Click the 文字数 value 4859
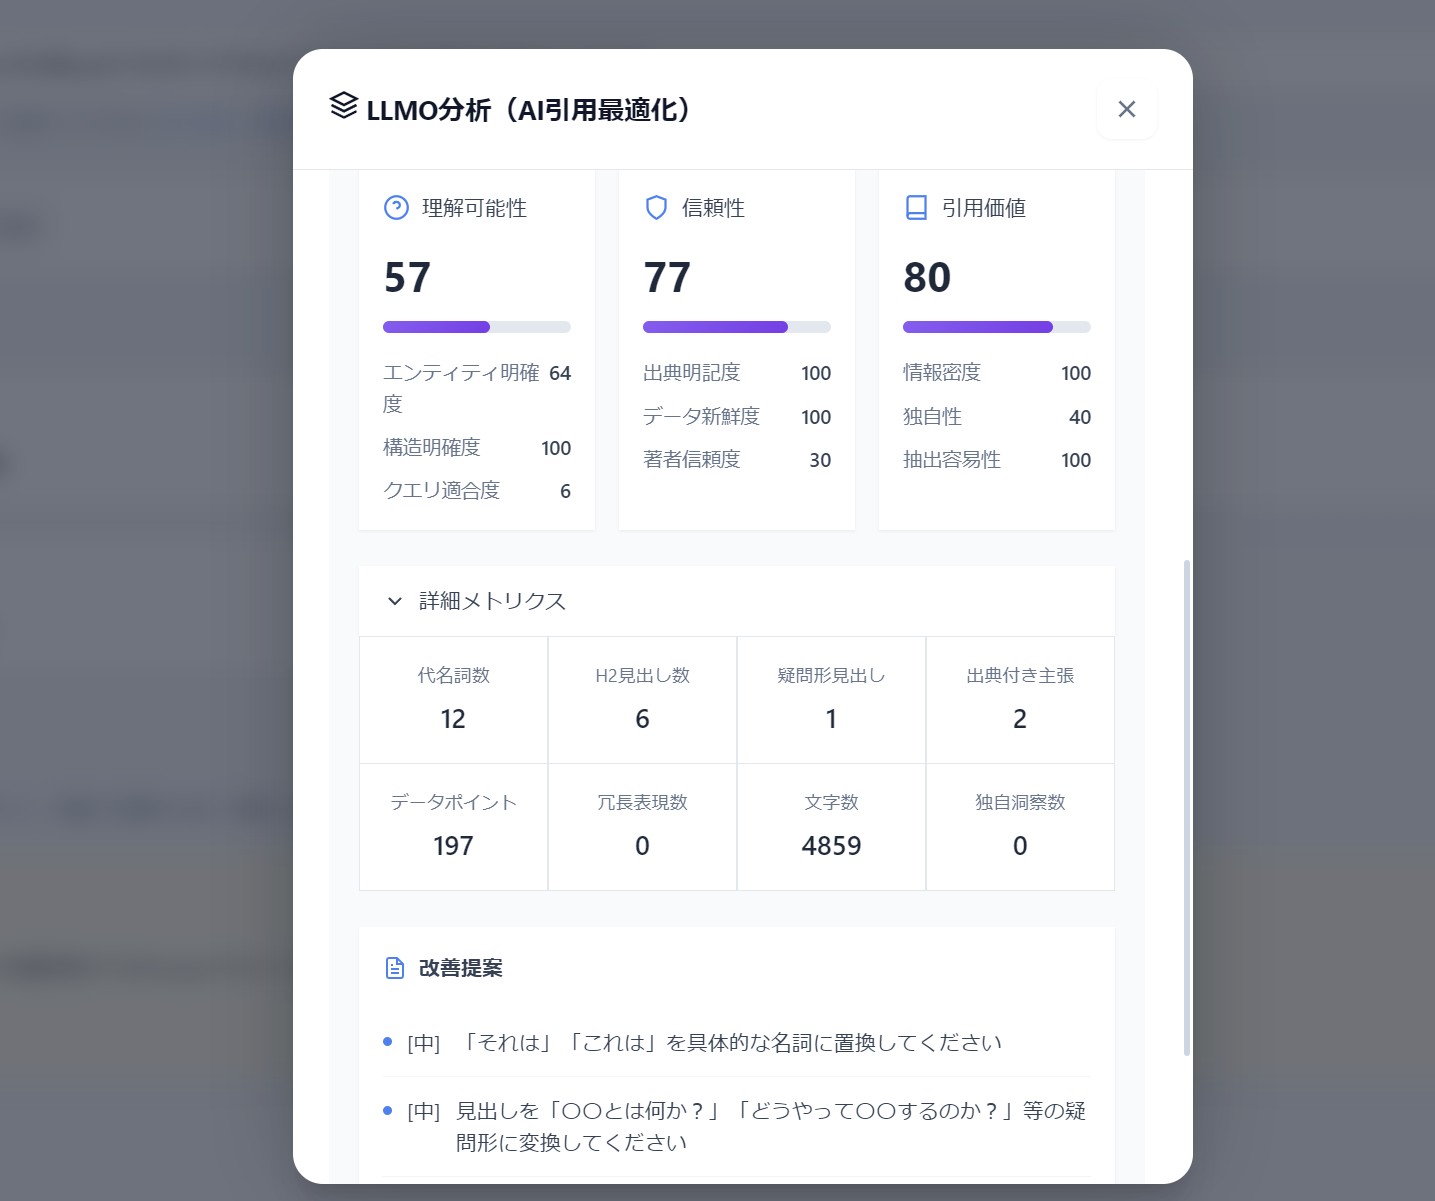The image size is (1435, 1201). pyautogui.click(x=831, y=845)
